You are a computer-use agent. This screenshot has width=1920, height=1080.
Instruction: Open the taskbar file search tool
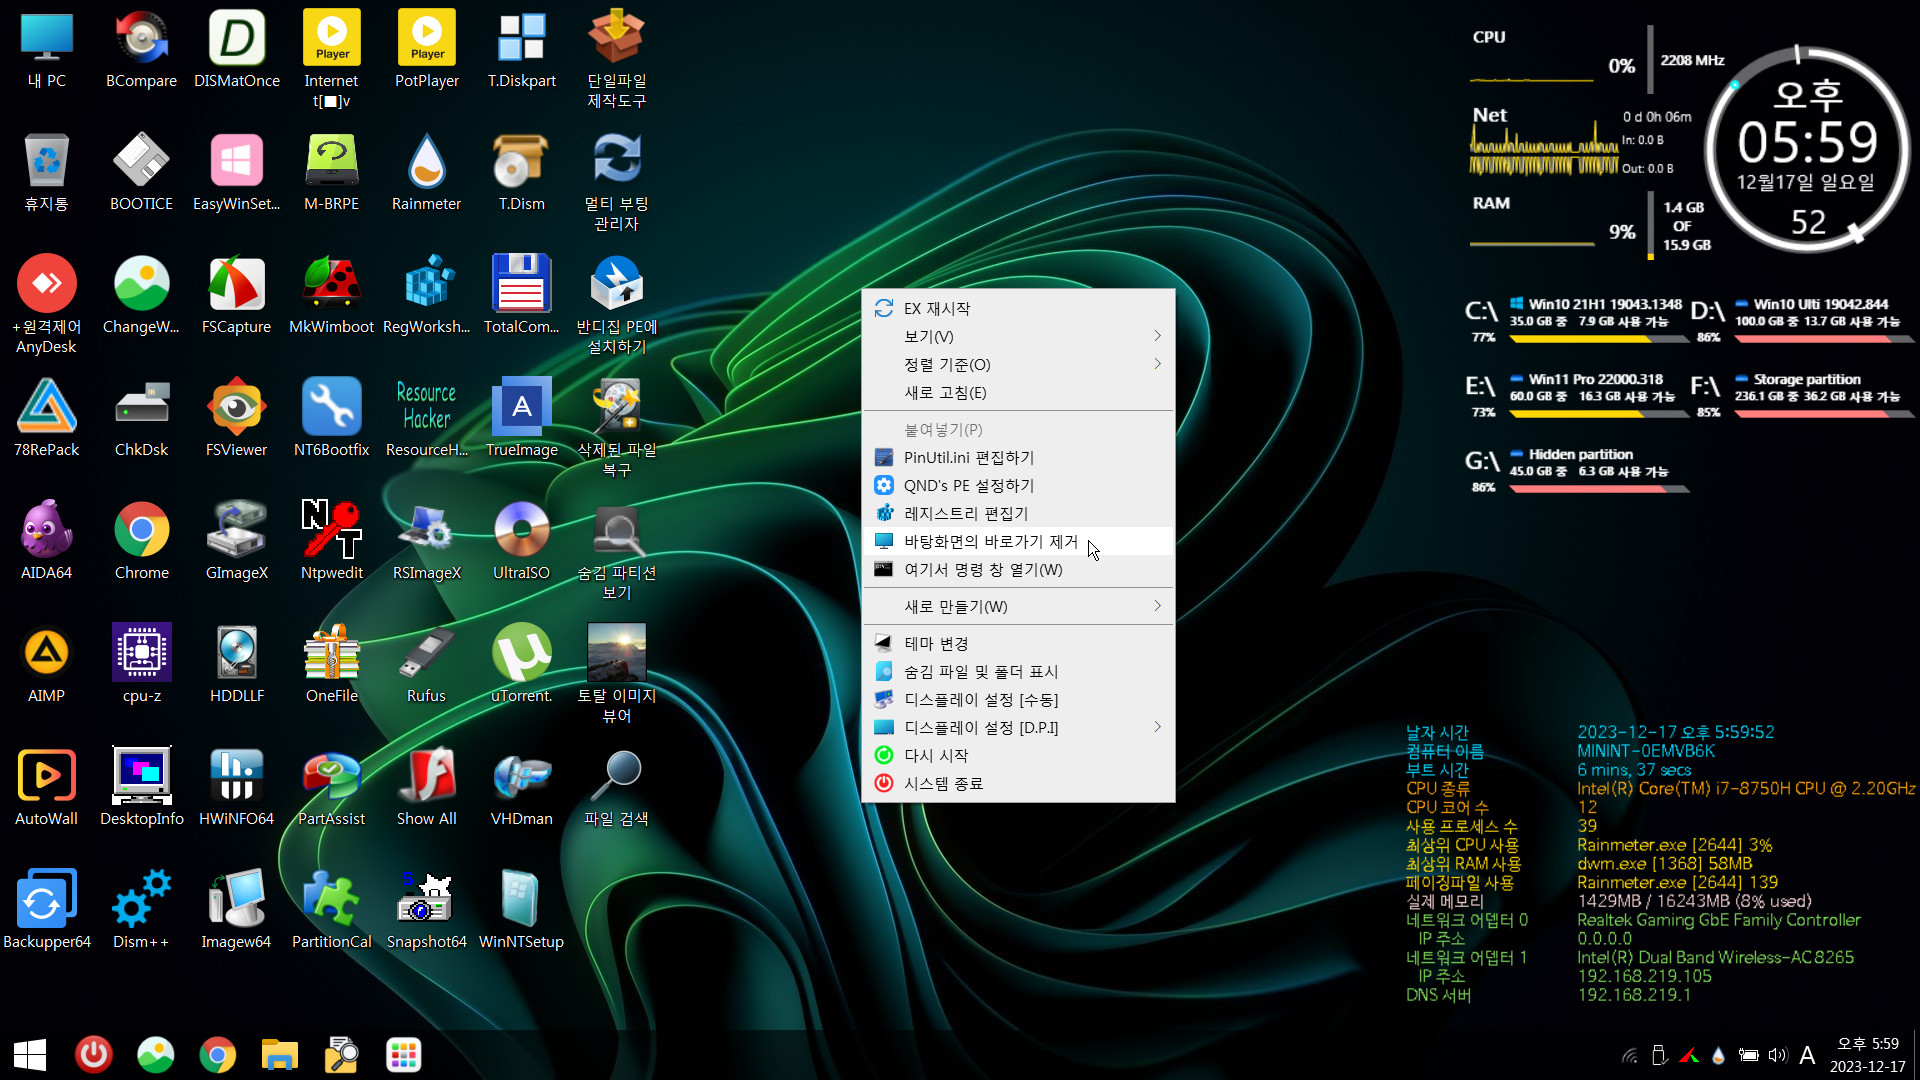[x=342, y=1055]
